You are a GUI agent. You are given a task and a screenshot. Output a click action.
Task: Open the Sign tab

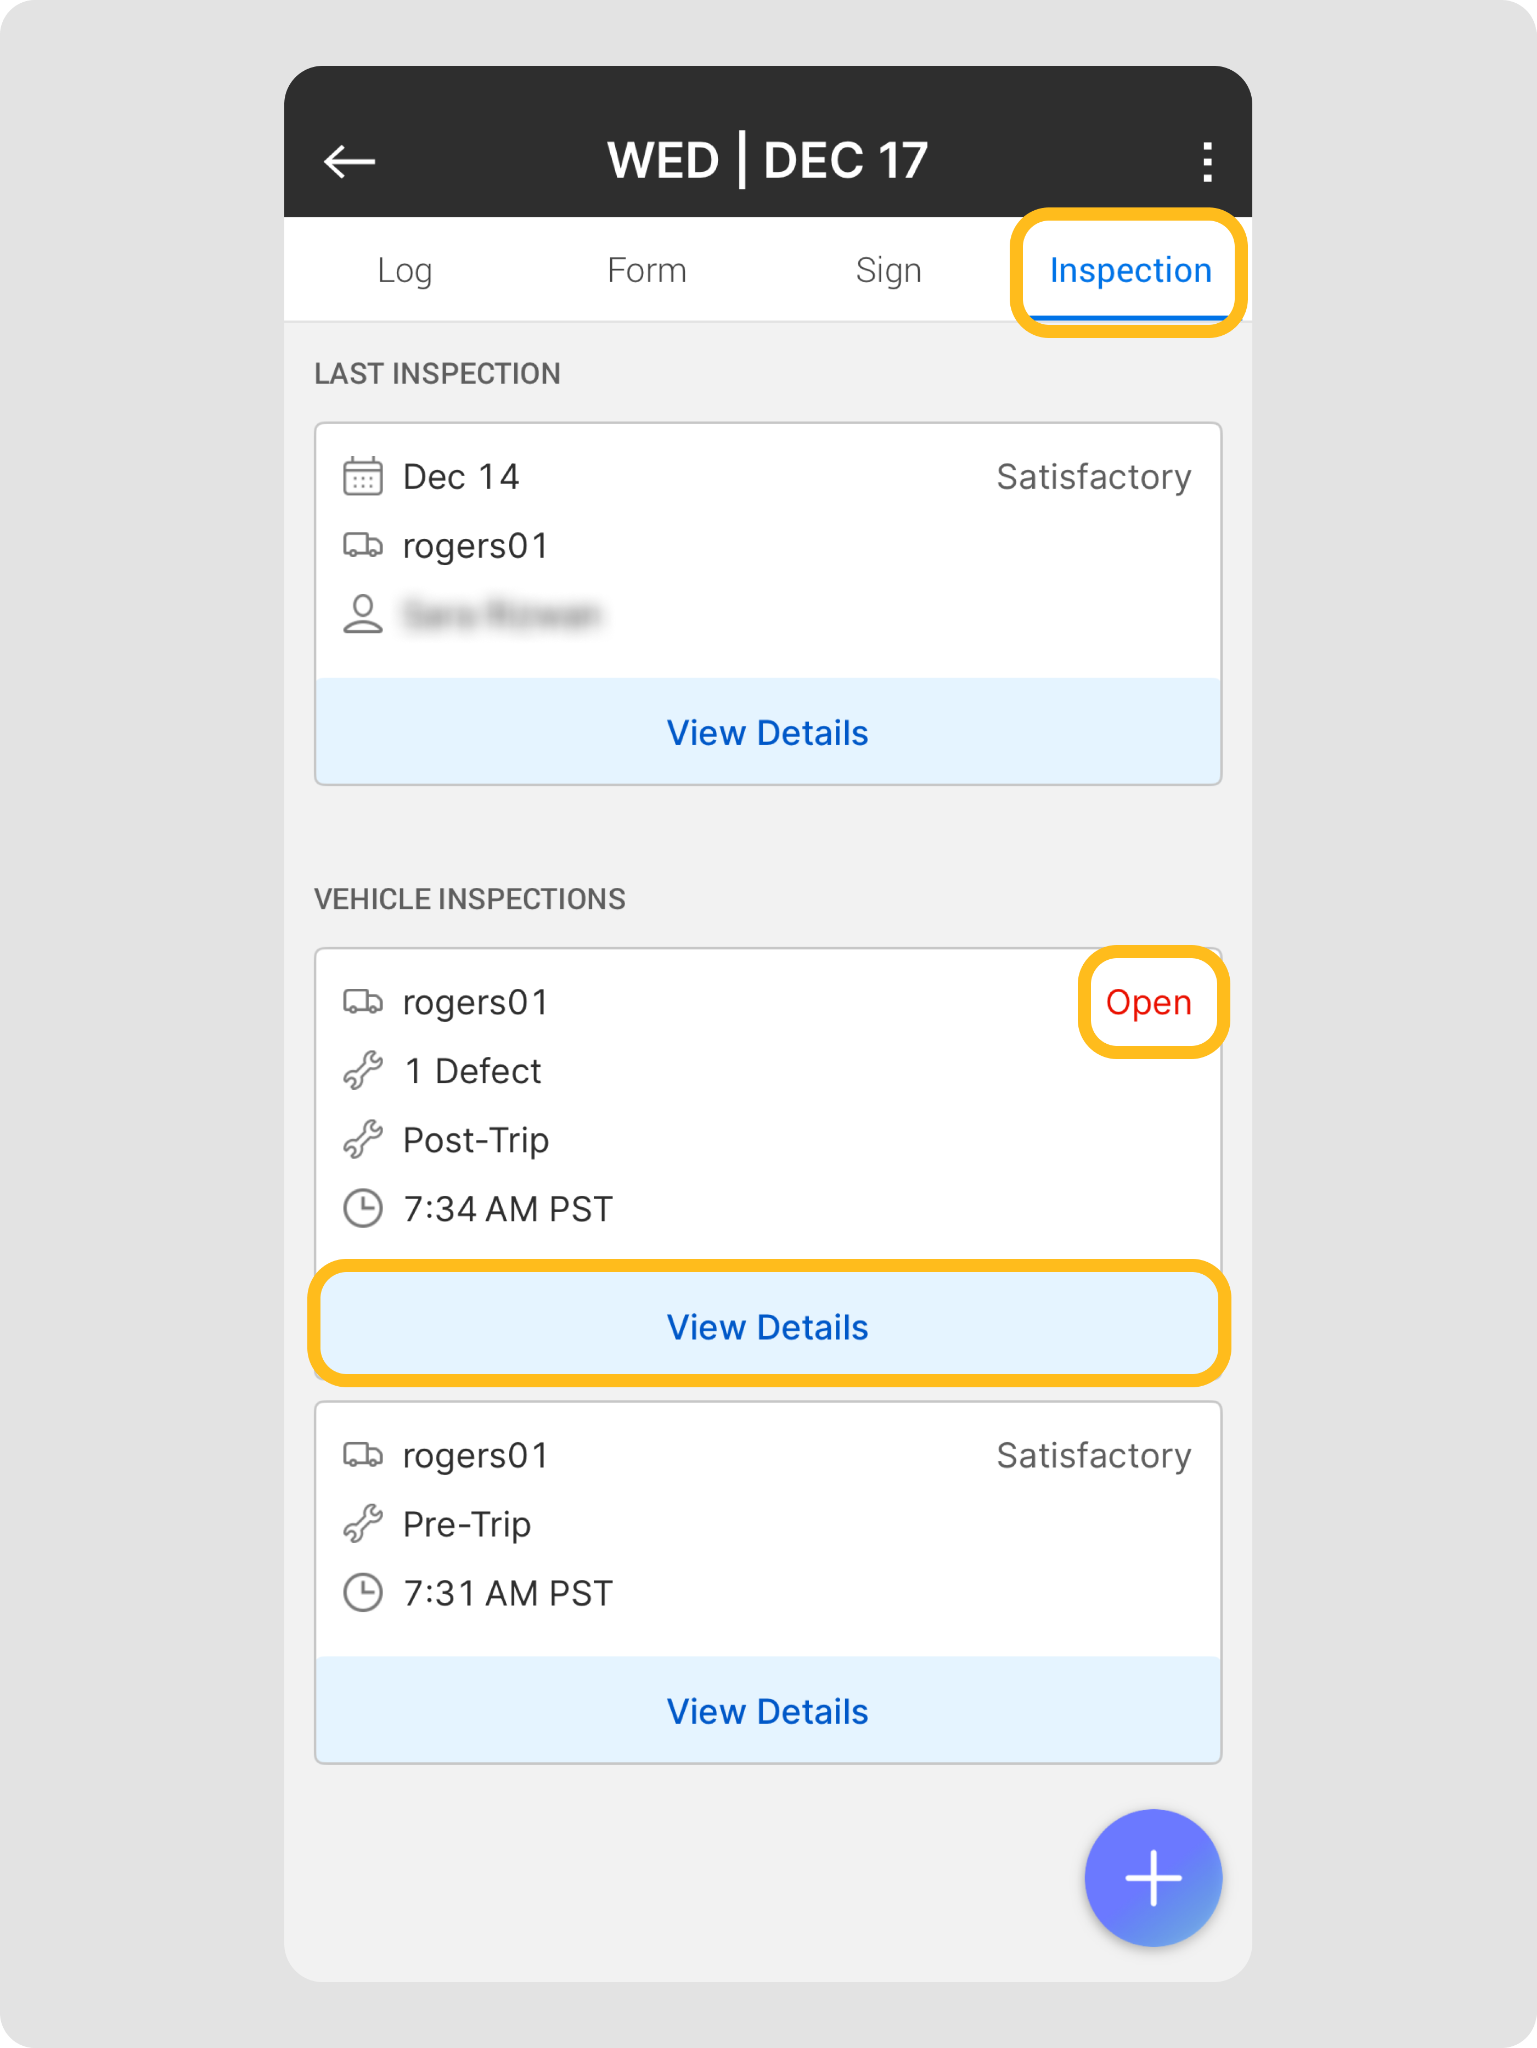[x=888, y=270]
